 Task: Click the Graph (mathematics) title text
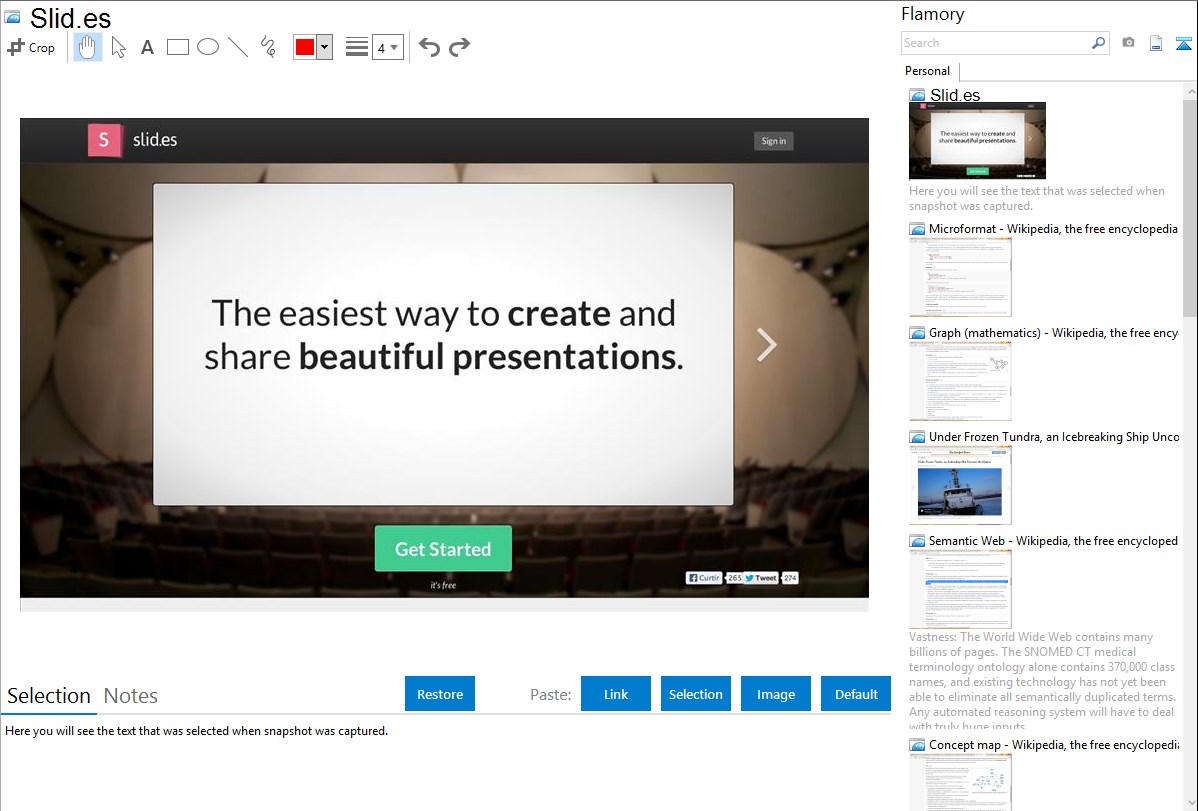tap(1053, 333)
